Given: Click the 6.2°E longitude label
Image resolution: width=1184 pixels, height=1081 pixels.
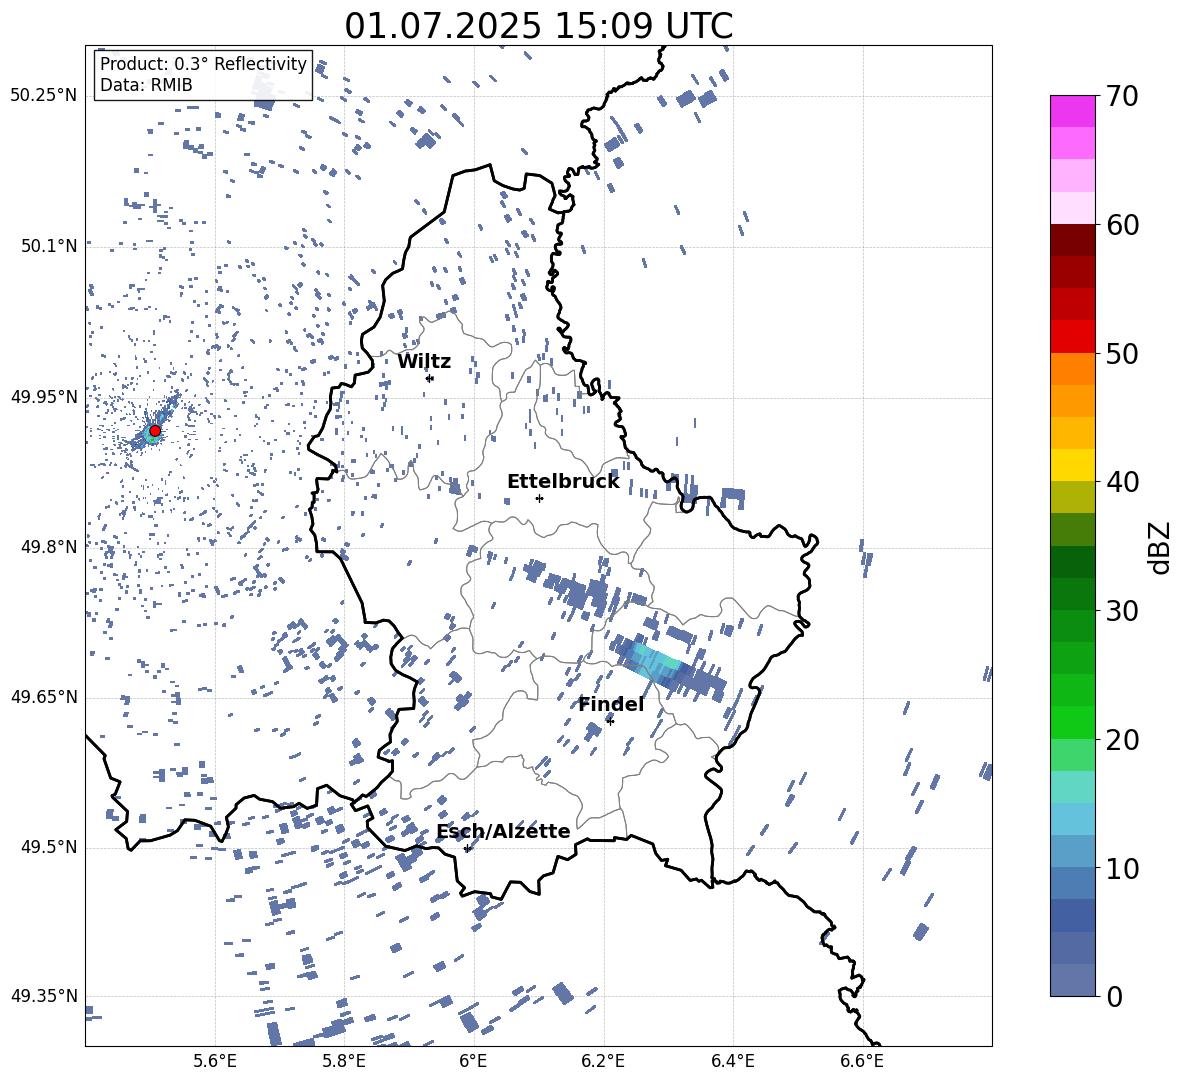Looking at the screenshot, I should [x=603, y=1061].
